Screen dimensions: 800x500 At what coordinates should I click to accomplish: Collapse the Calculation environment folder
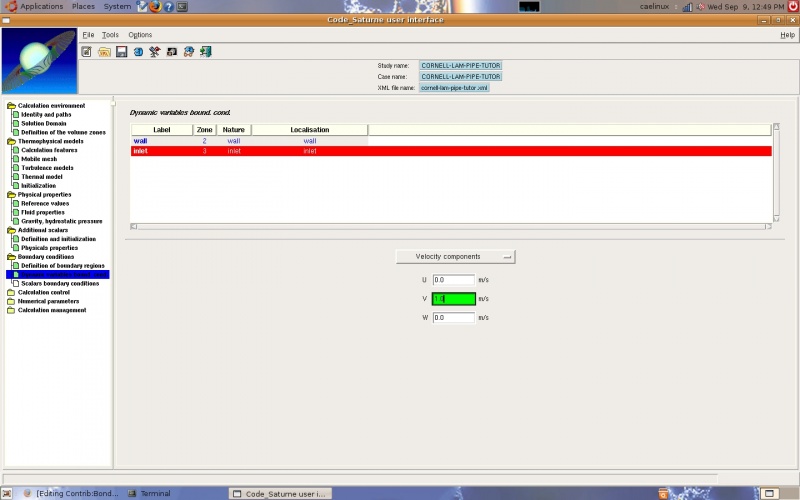[11, 106]
